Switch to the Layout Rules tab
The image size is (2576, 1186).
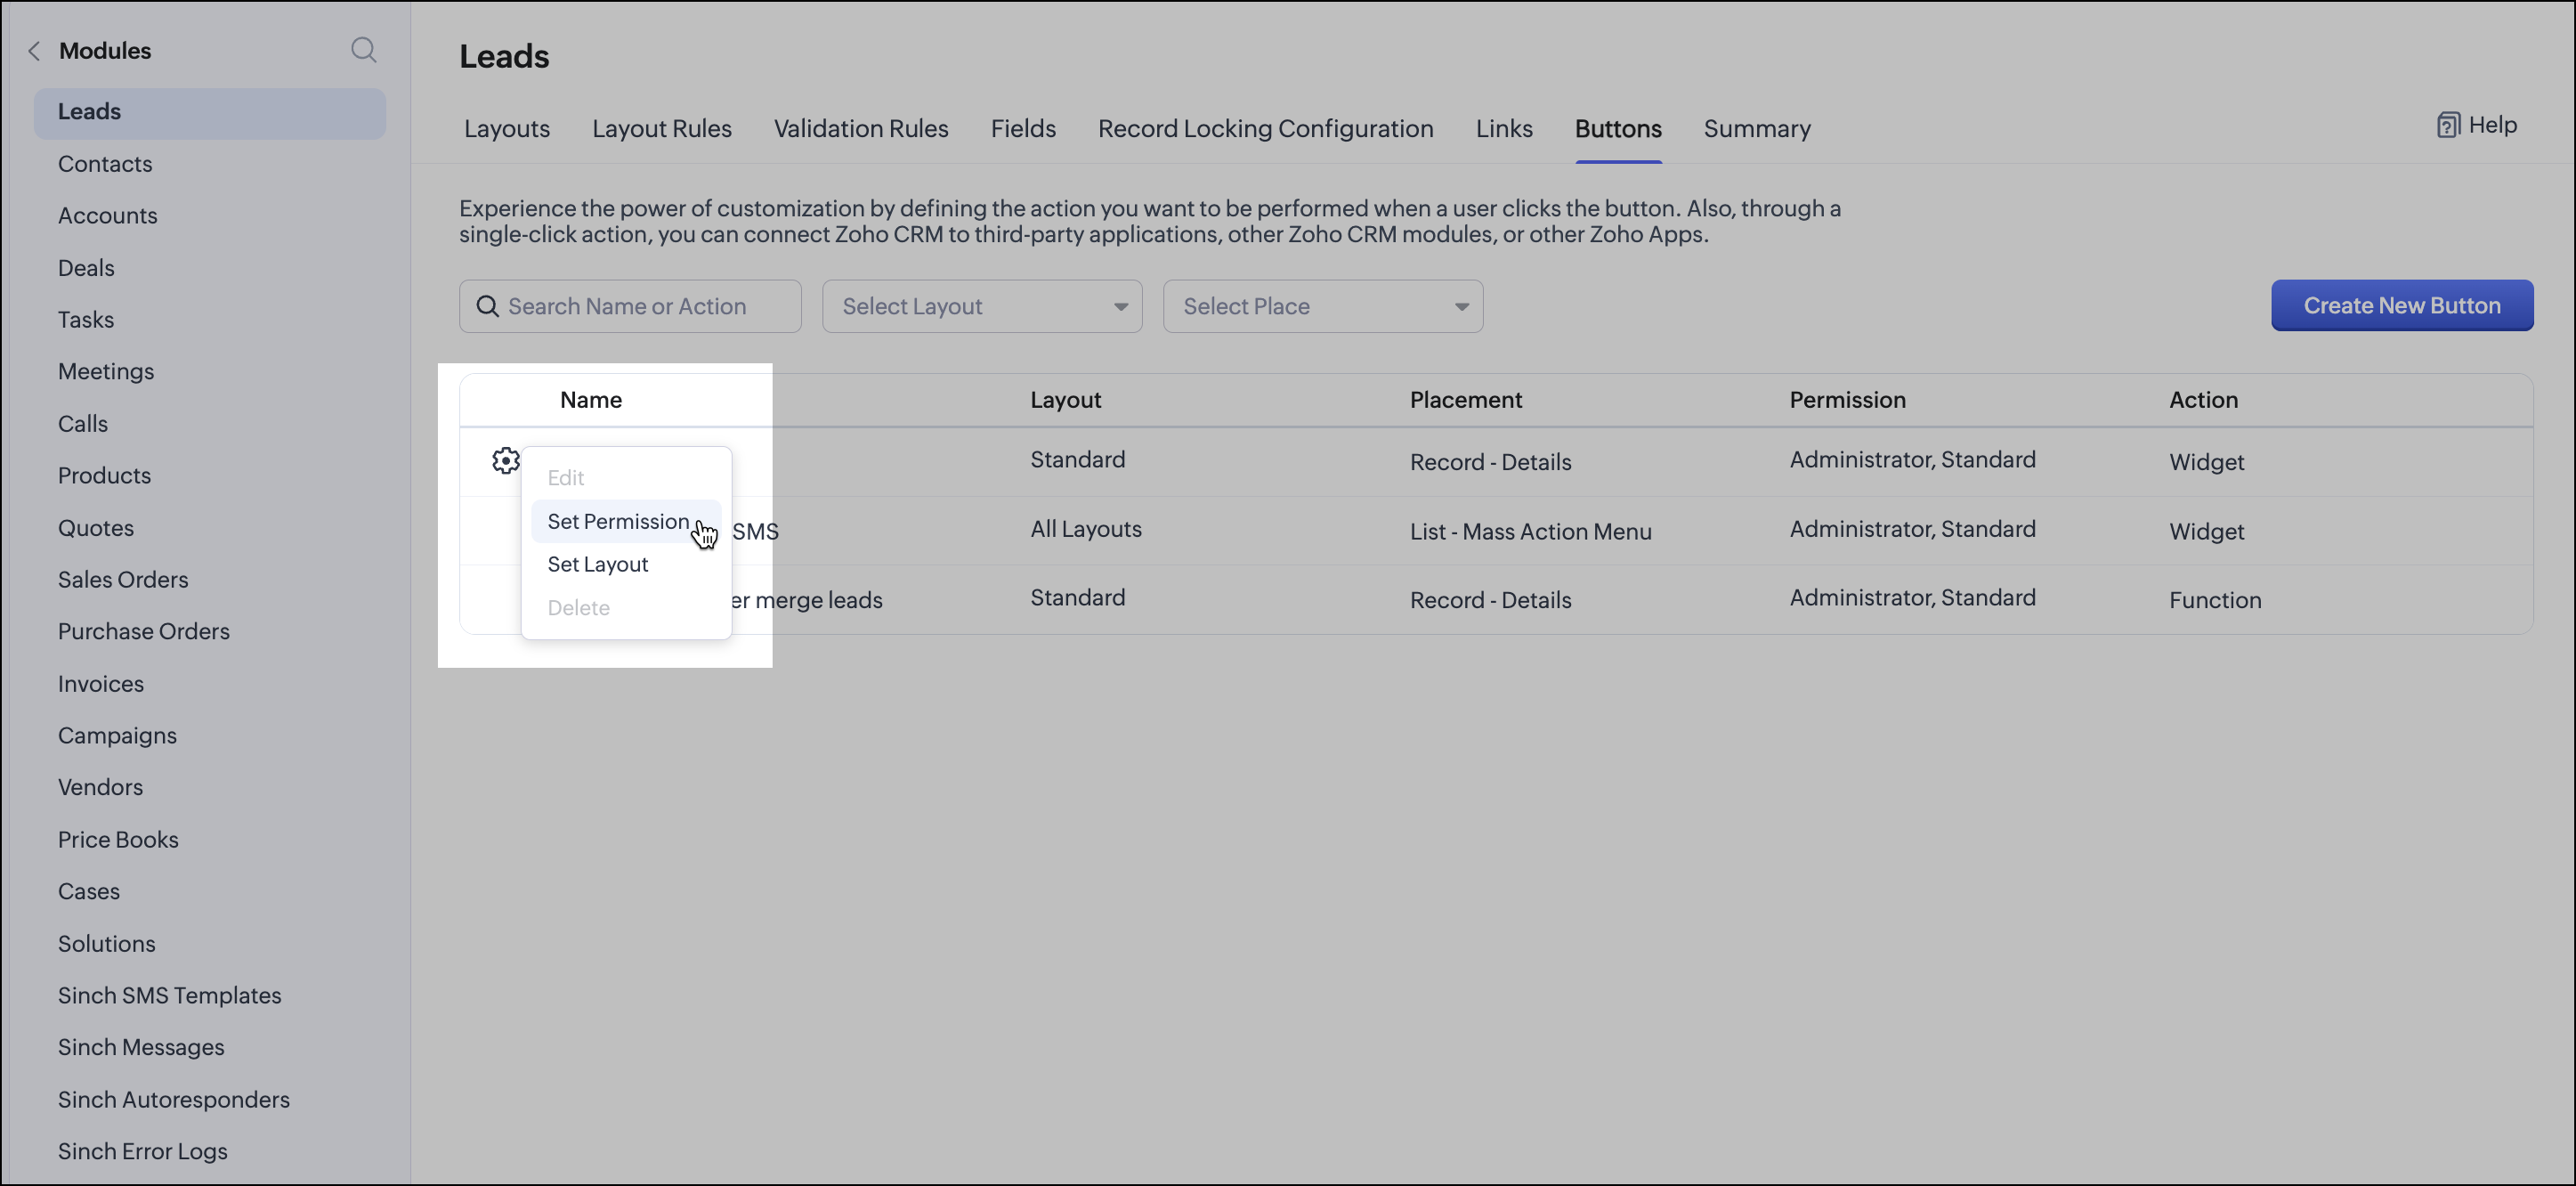click(x=662, y=128)
